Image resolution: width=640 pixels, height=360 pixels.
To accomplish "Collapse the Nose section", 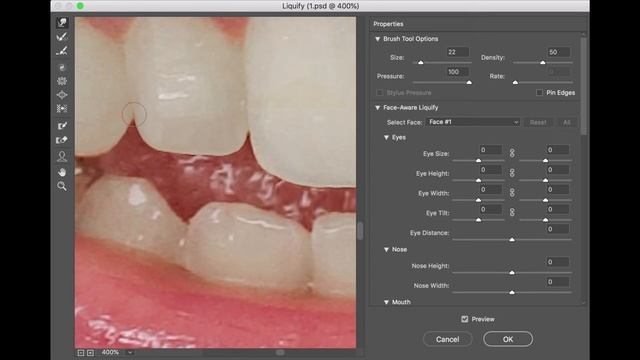I will (x=386, y=249).
